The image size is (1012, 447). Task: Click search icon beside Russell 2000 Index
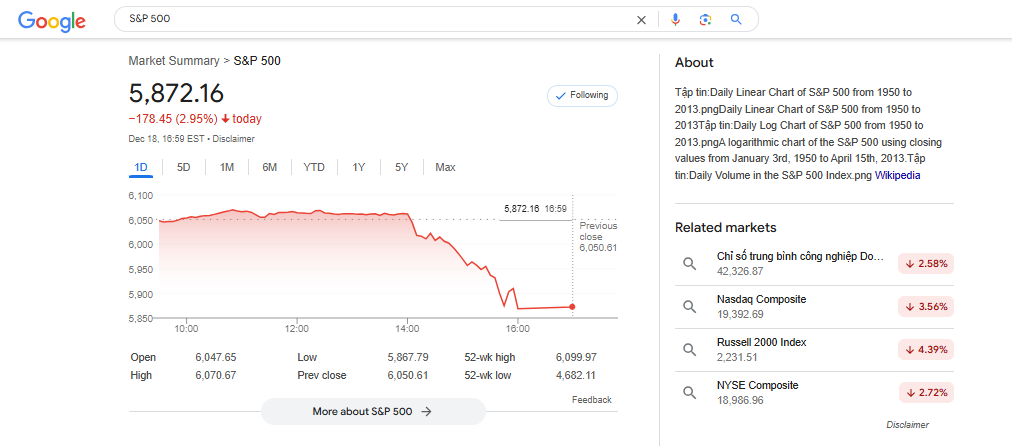click(x=689, y=349)
